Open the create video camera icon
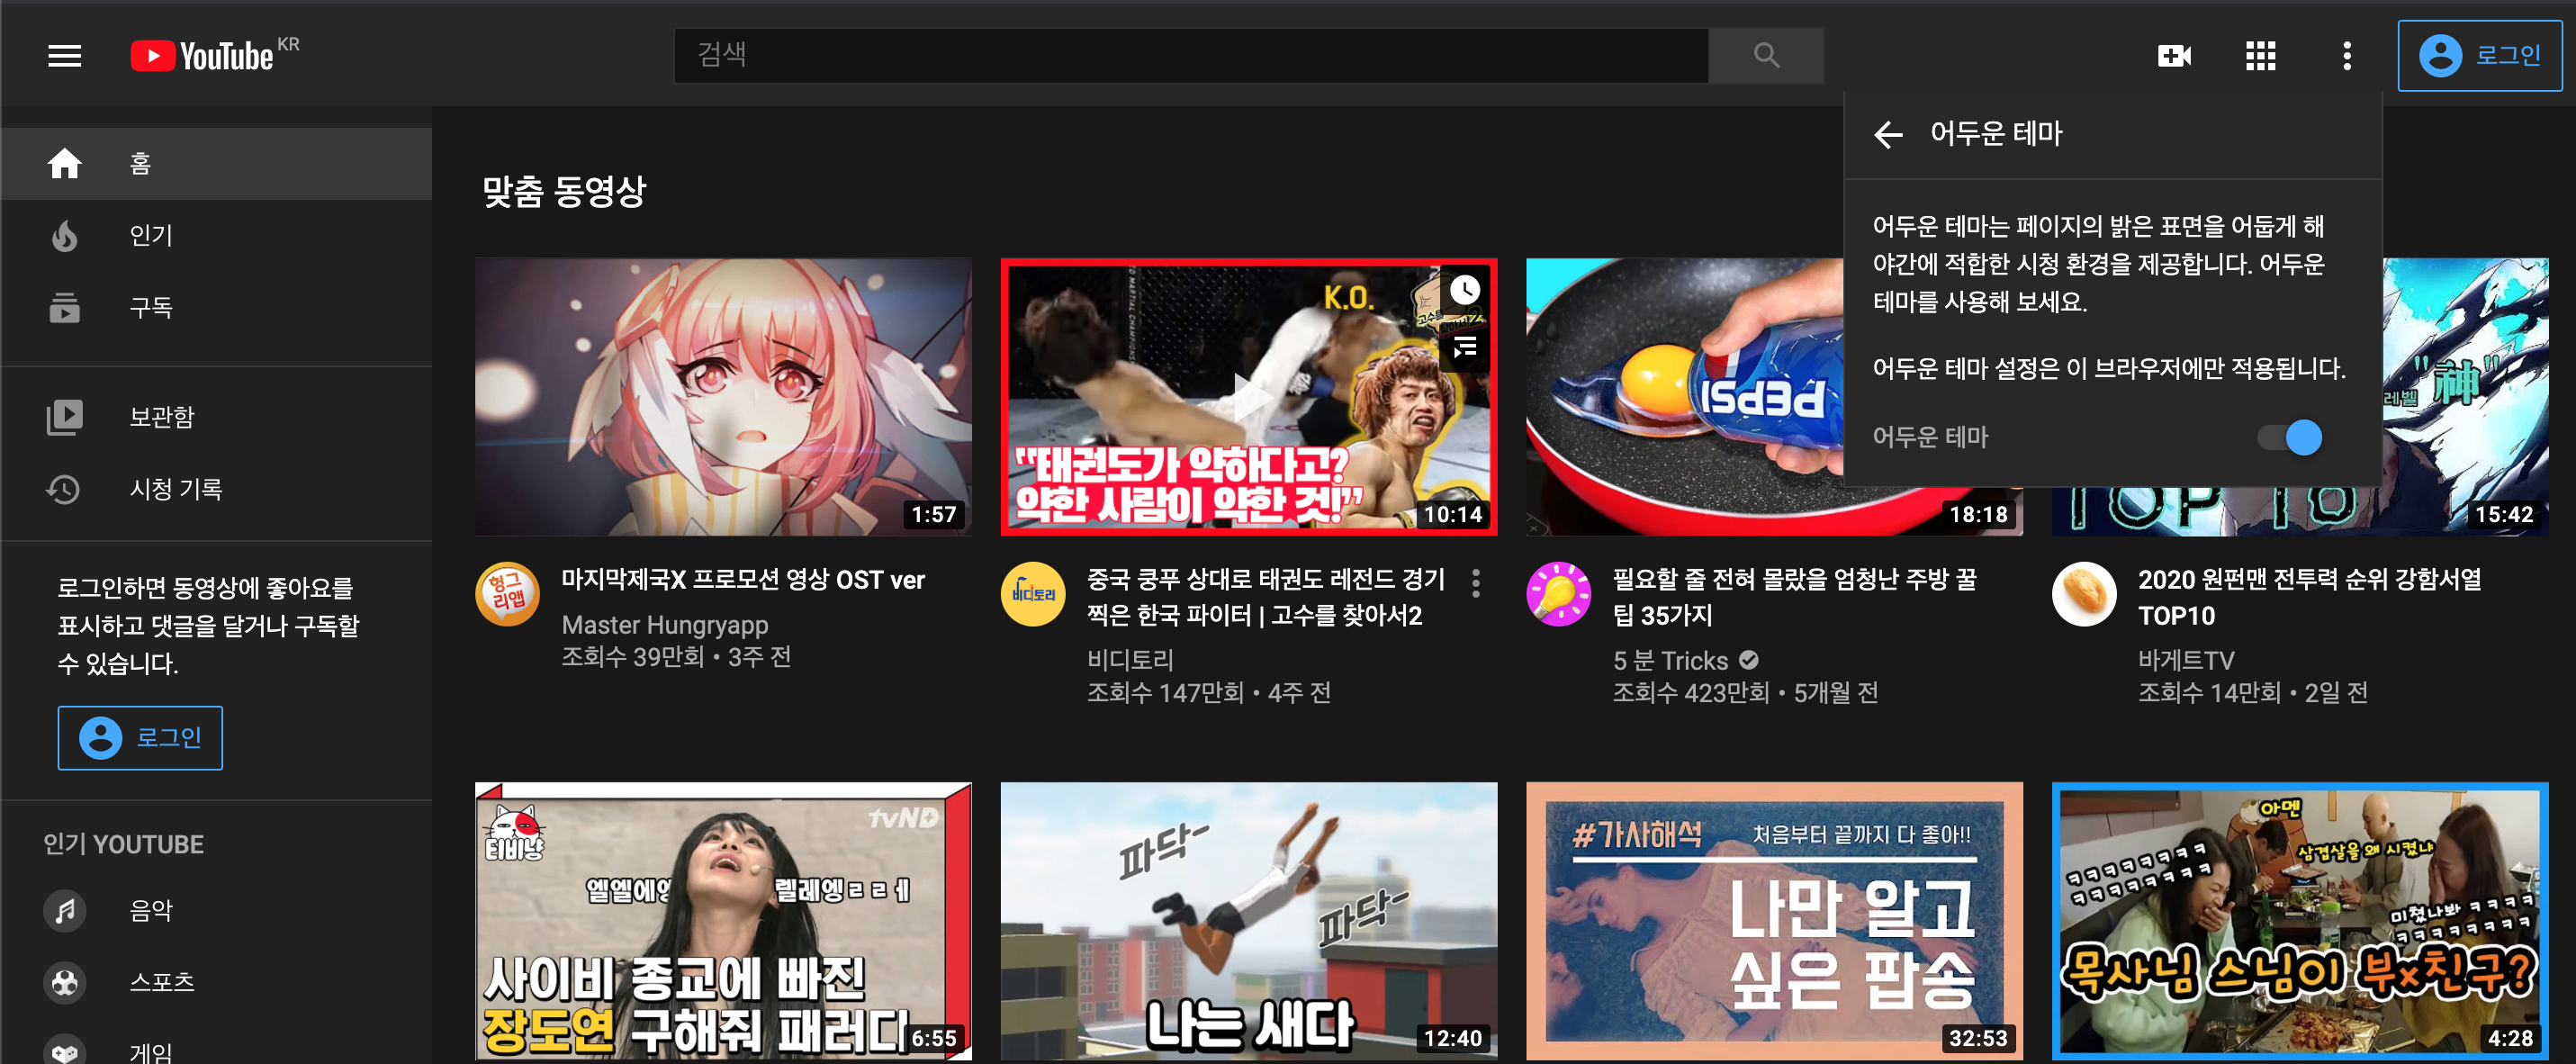Screen dimensions: 2576x1064 [2174, 56]
